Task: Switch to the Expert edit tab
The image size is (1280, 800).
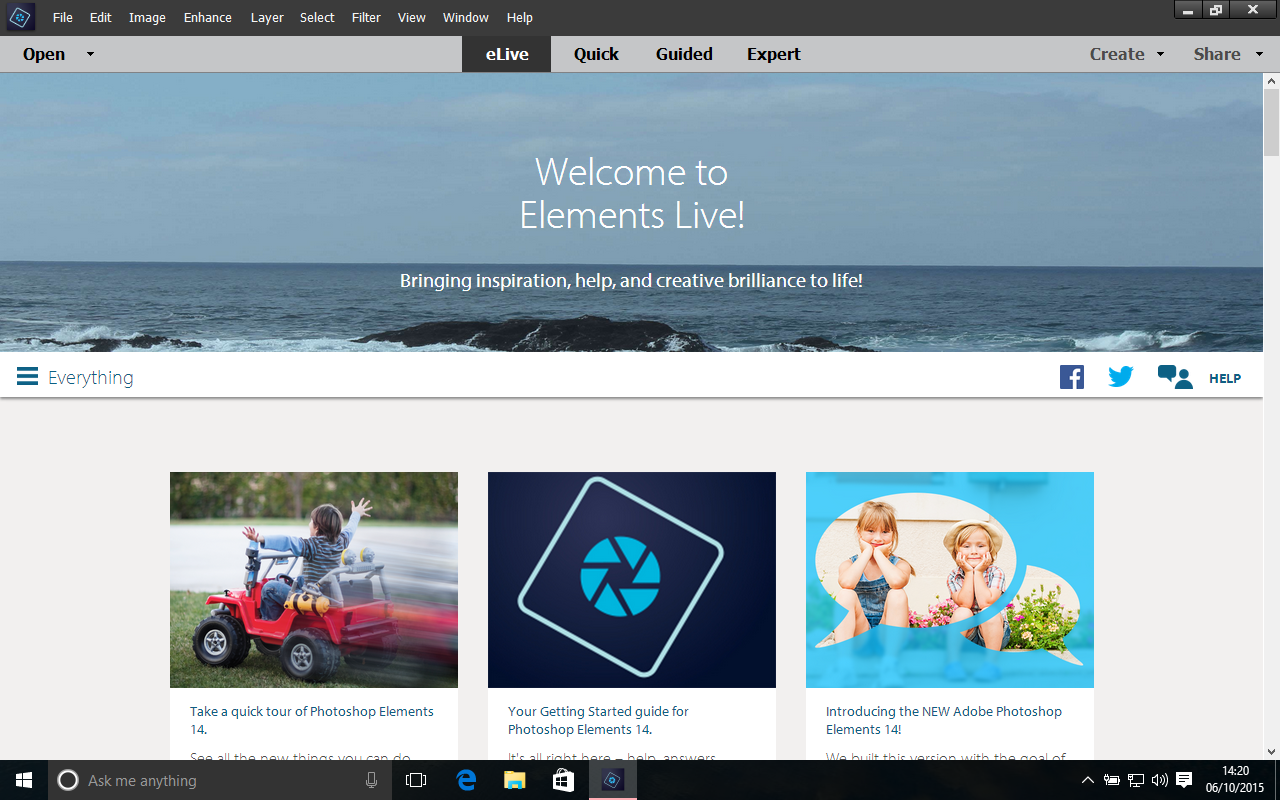Action: pos(774,54)
